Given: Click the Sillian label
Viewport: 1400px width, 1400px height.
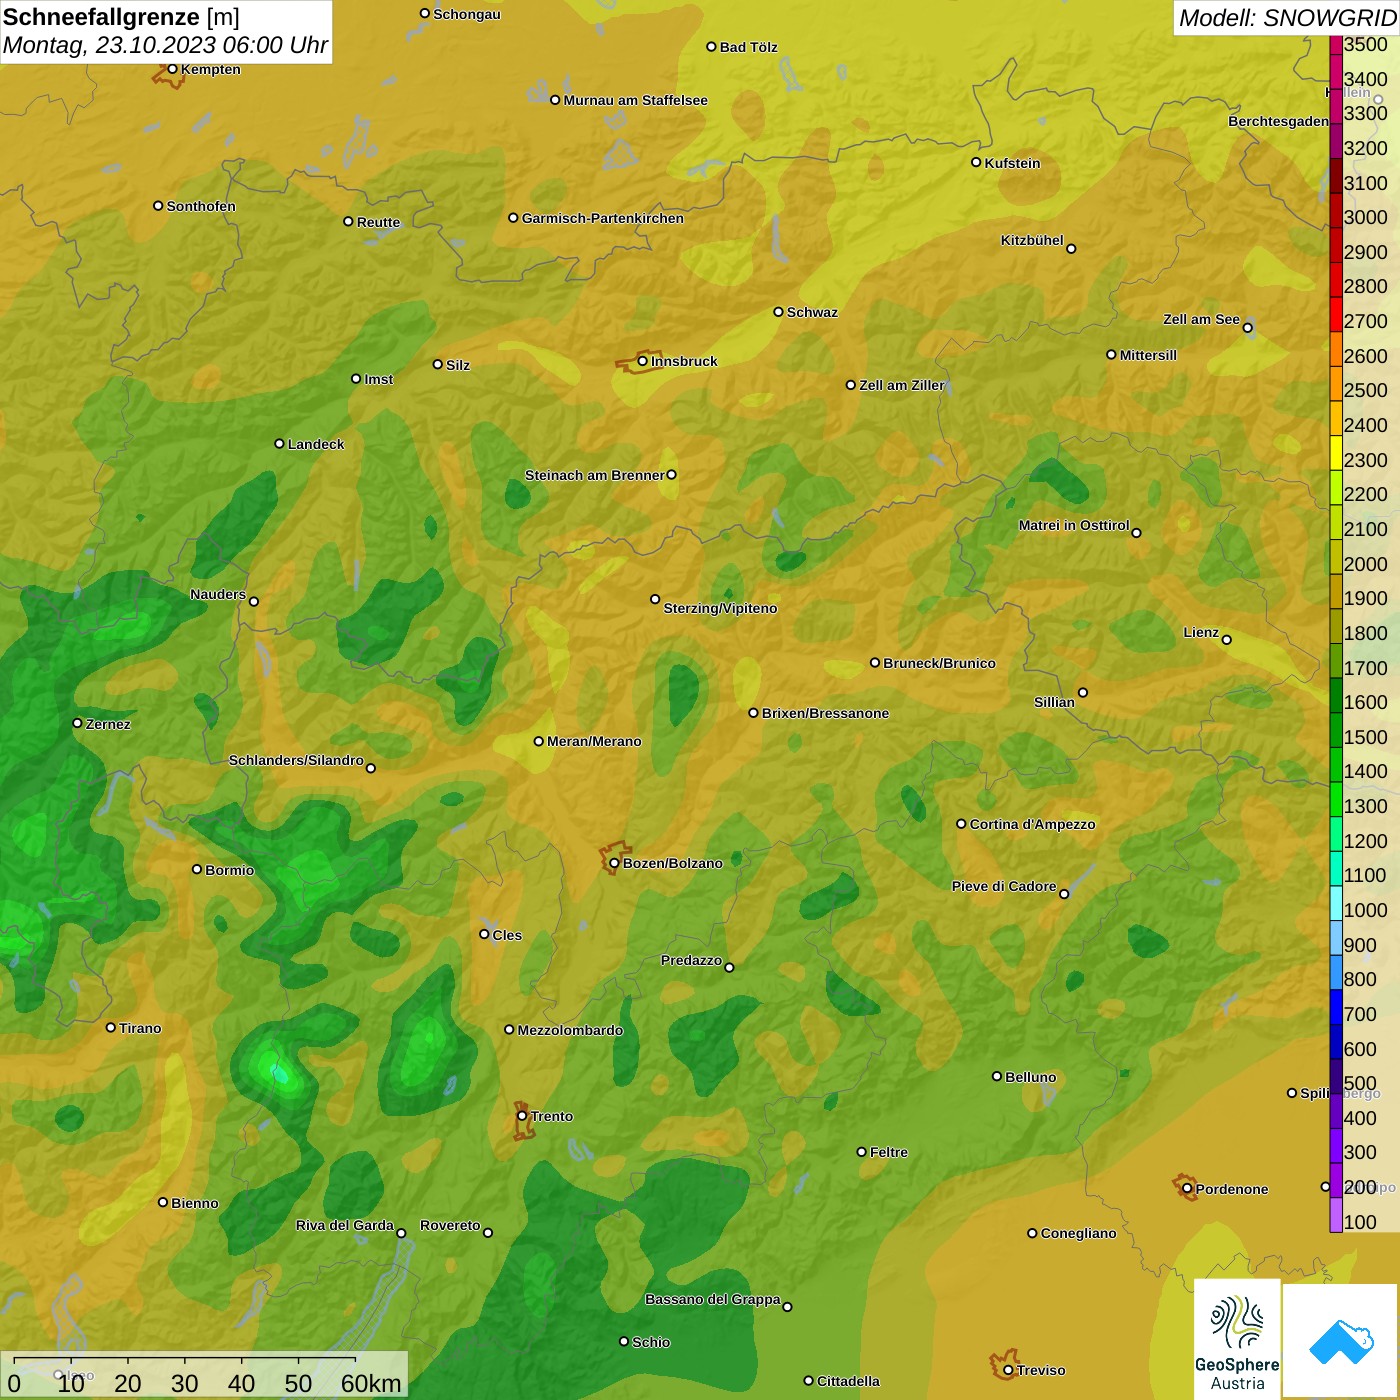Looking at the screenshot, I should [x=1054, y=702].
